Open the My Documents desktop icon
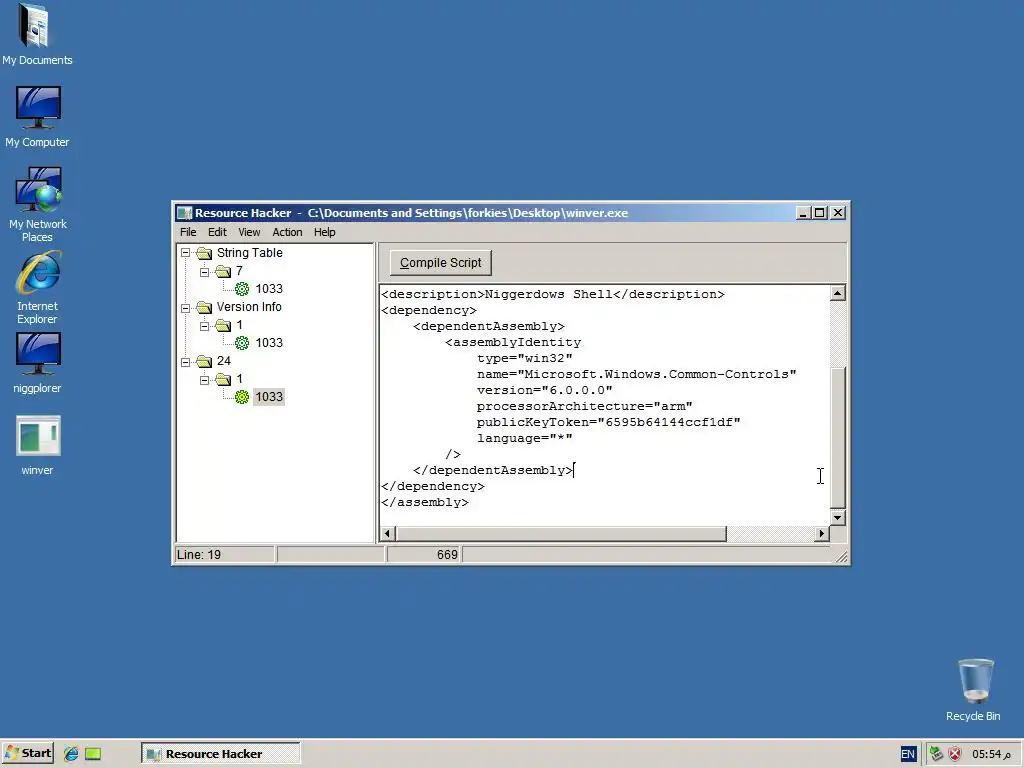The image size is (1024, 768). (37, 34)
